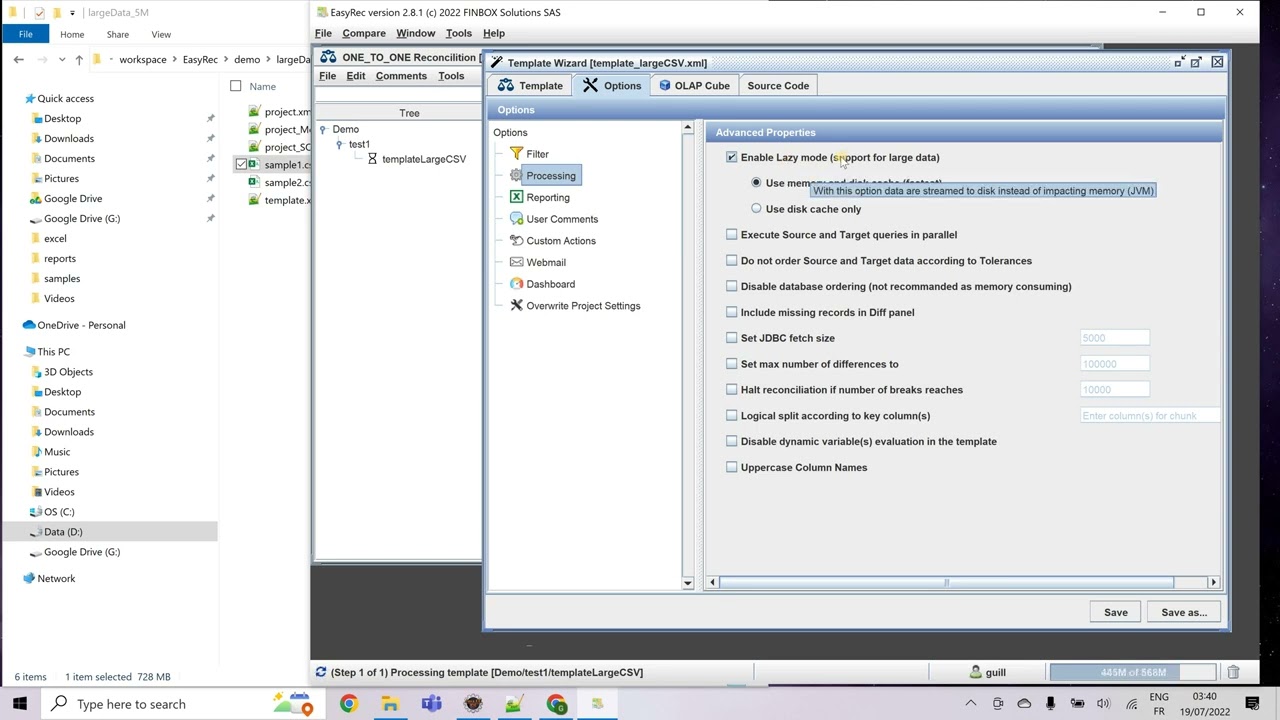Click the memory usage progress bar
Viewport: 1280px width, 720px height.
click(x=1133, y=673)
